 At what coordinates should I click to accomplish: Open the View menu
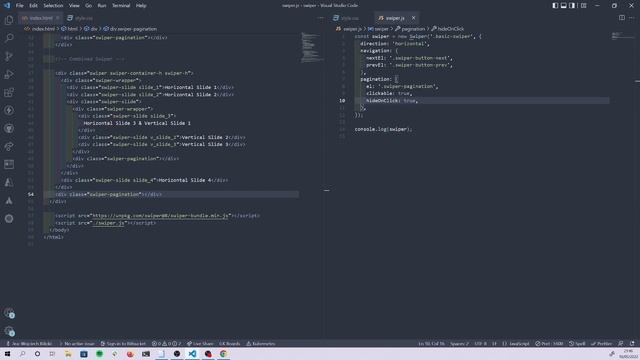[74, 6]
